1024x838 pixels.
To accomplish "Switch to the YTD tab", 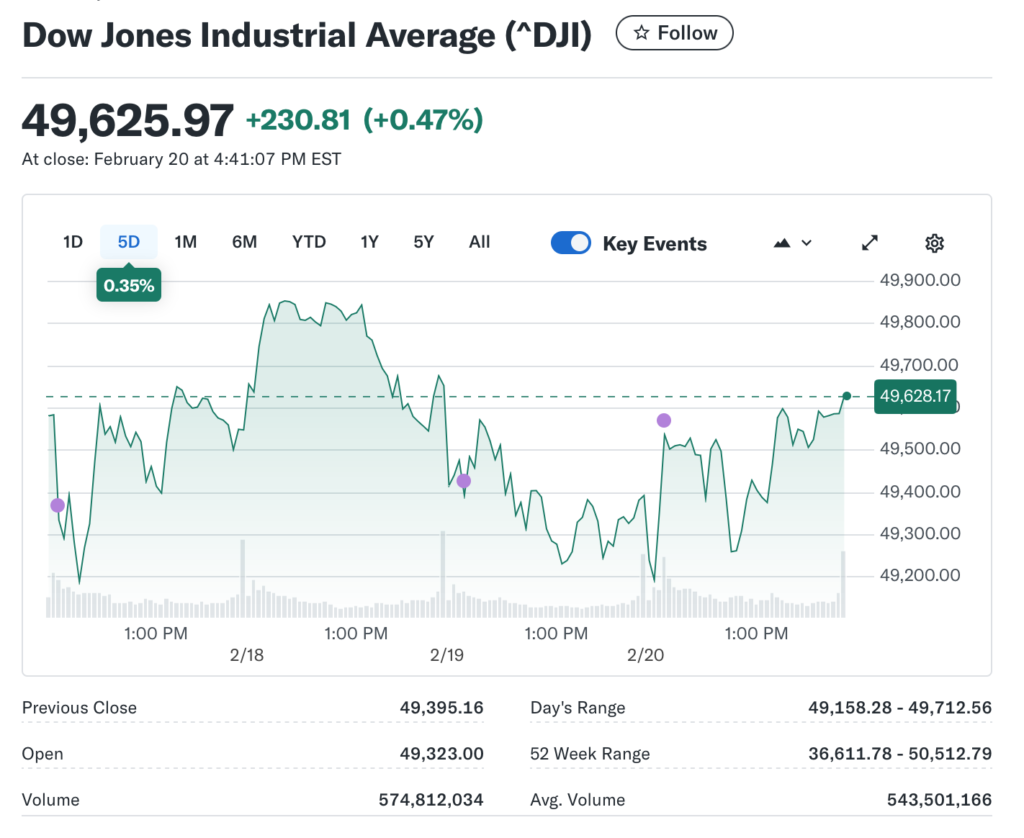I will coord(309,242).
